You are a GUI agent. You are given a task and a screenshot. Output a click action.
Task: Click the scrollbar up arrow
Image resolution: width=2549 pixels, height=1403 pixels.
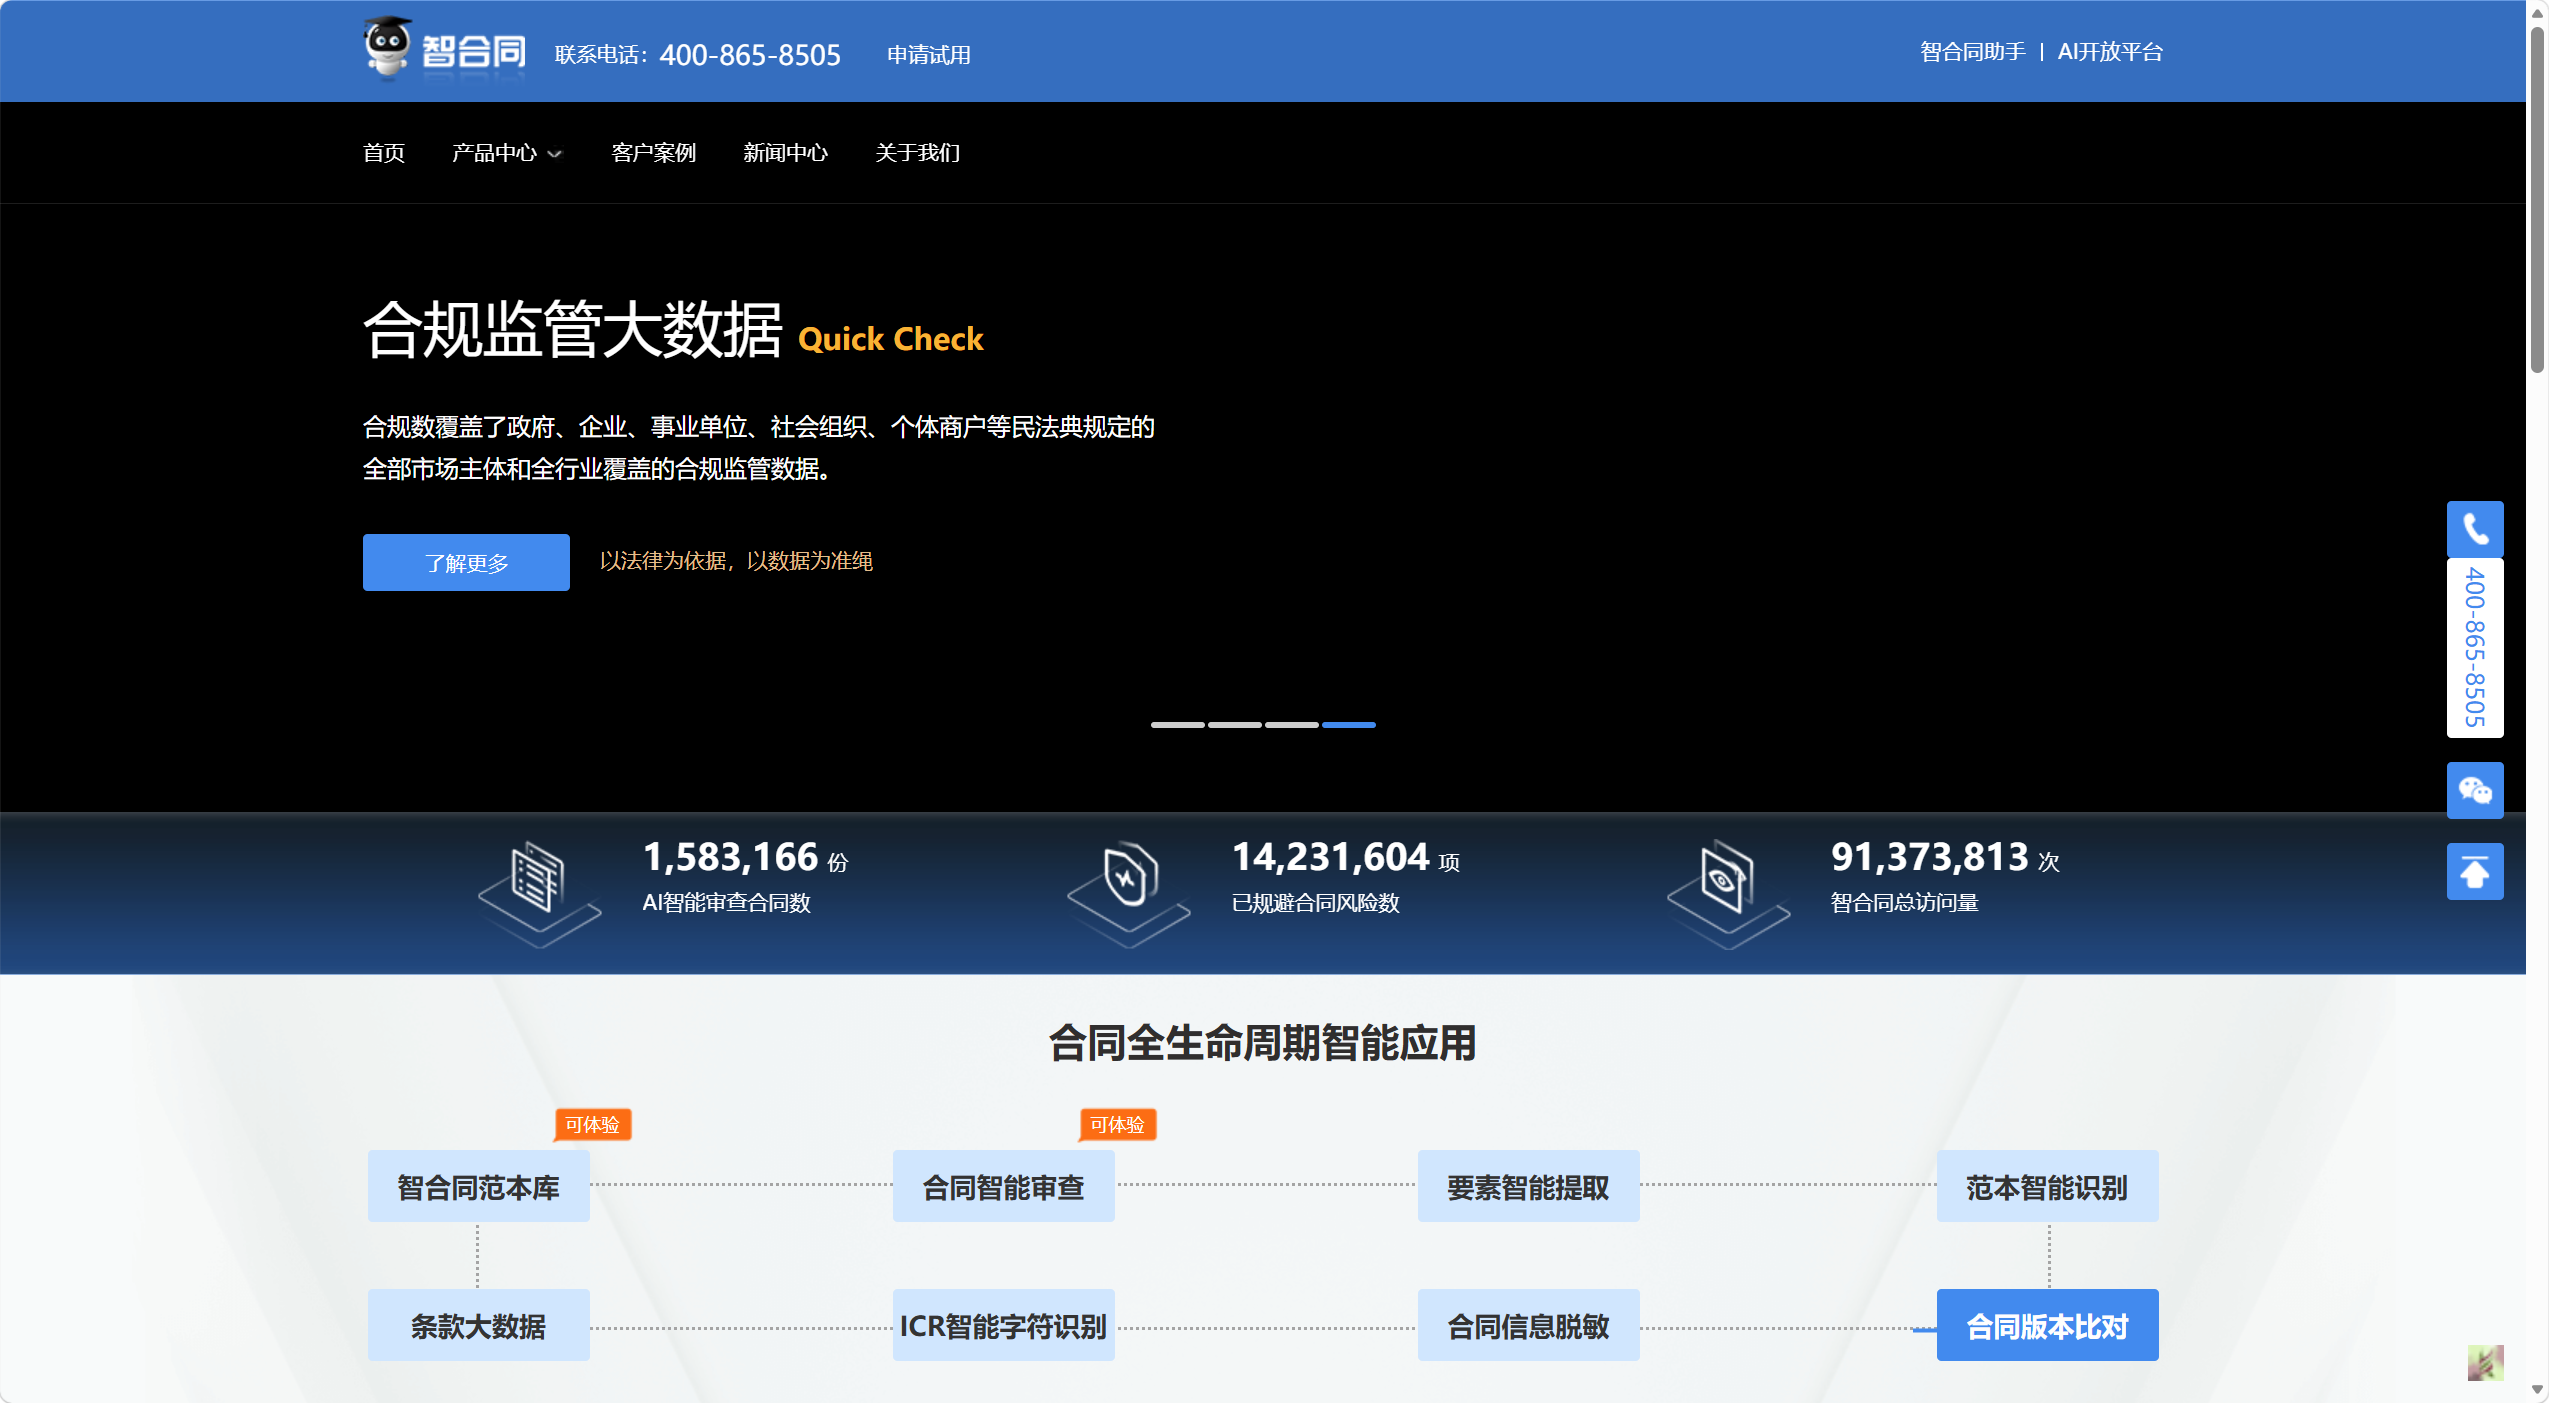pos(2537,13)
